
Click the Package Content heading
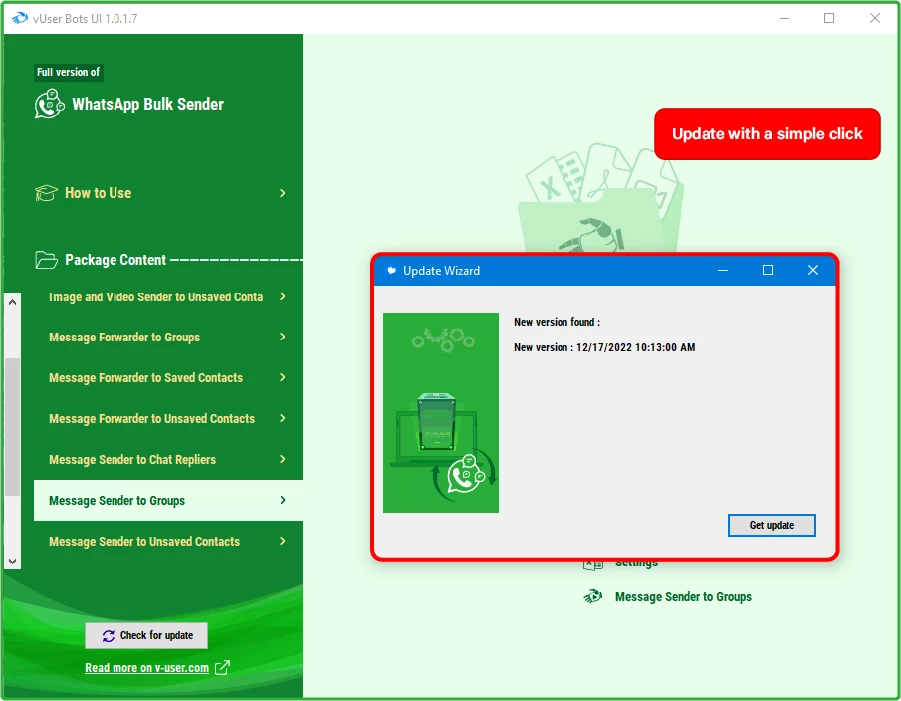click(115, 260)
